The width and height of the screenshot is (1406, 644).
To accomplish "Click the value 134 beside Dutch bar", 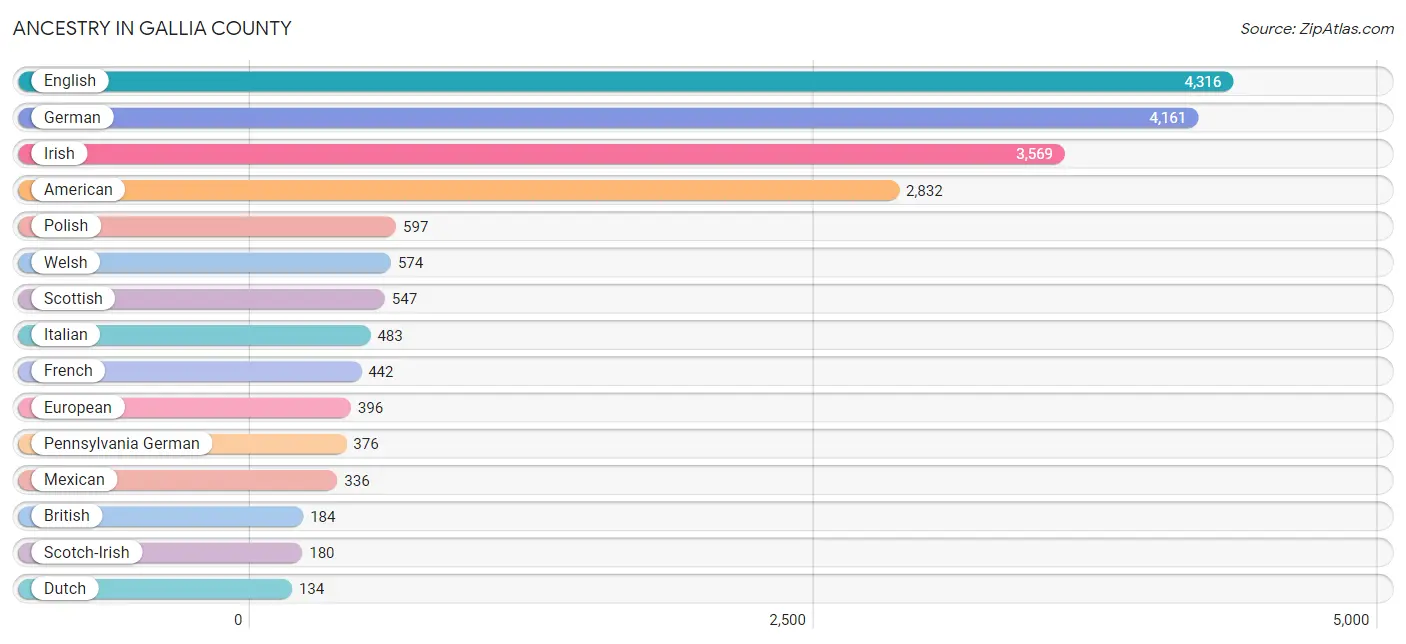I will pos(312,589).
